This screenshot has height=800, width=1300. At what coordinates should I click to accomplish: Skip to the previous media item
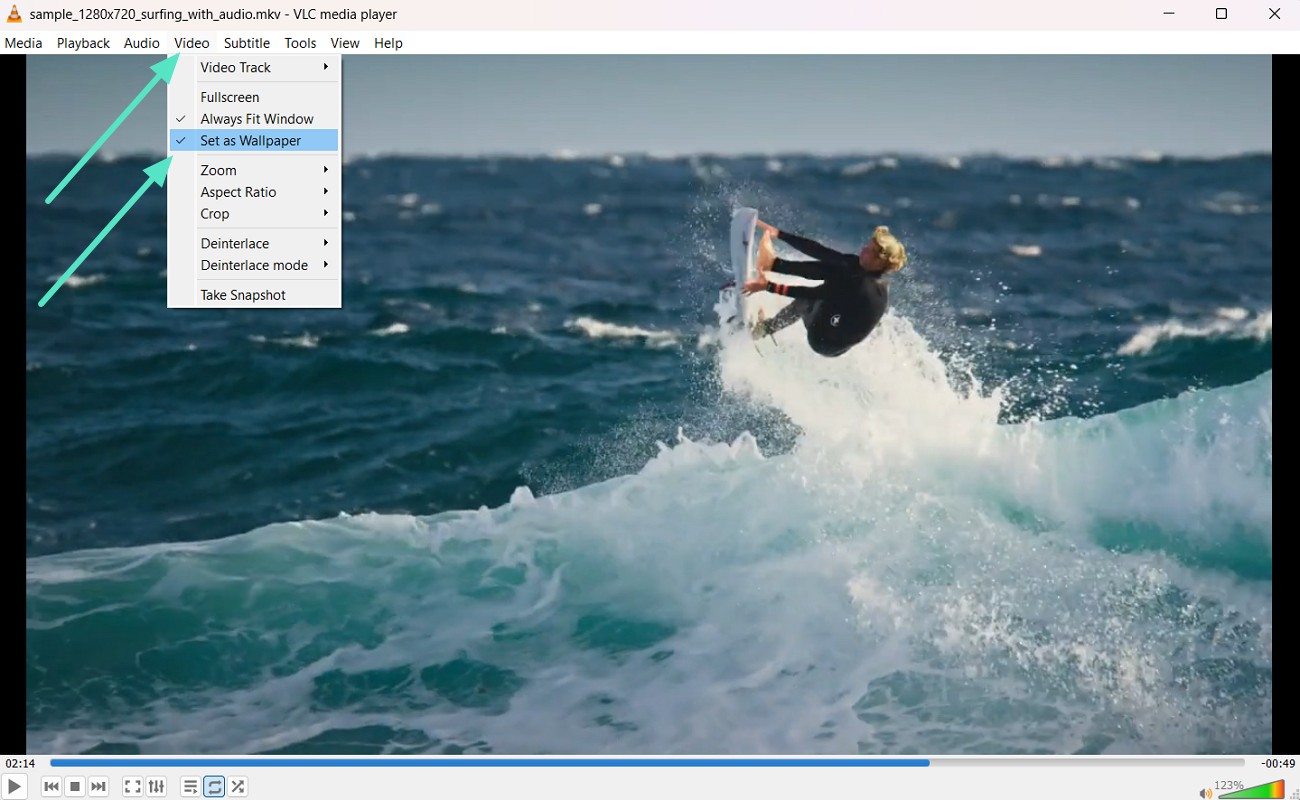(x=51, y=787)
